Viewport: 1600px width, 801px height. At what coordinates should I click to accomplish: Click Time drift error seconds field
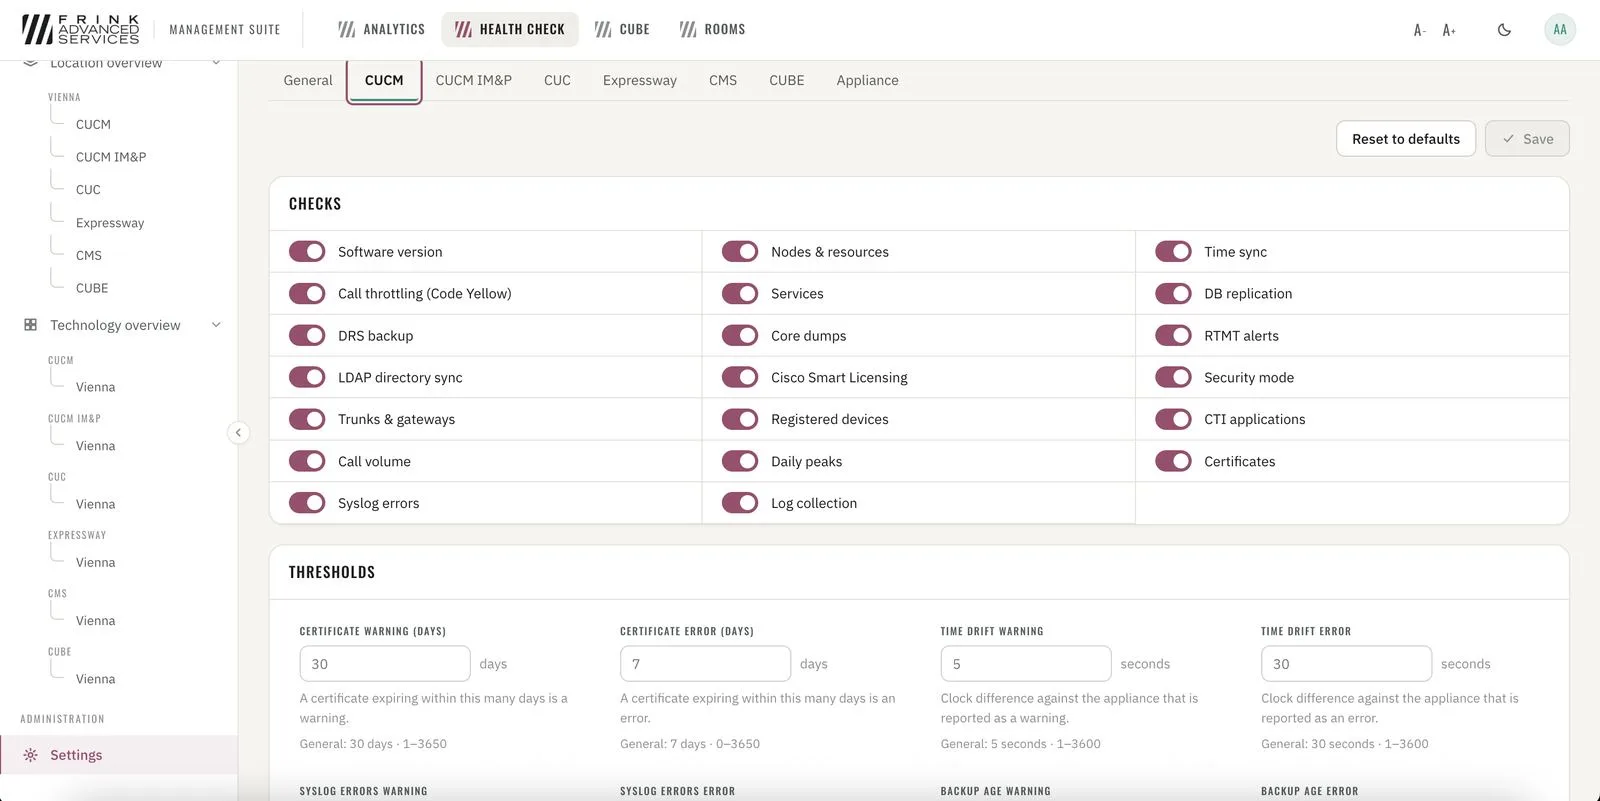1346,664
